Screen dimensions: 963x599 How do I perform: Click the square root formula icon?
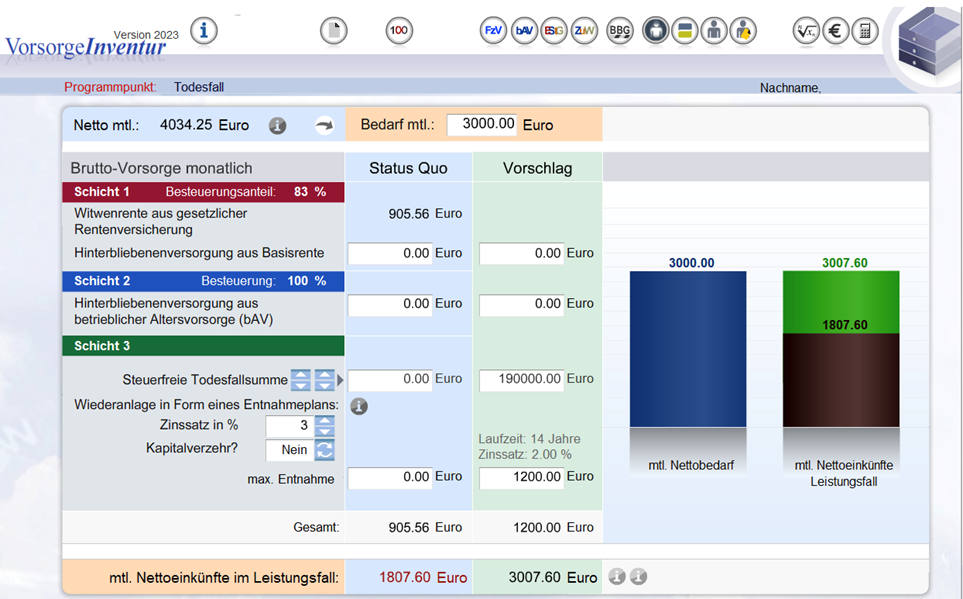pos(806,31)
